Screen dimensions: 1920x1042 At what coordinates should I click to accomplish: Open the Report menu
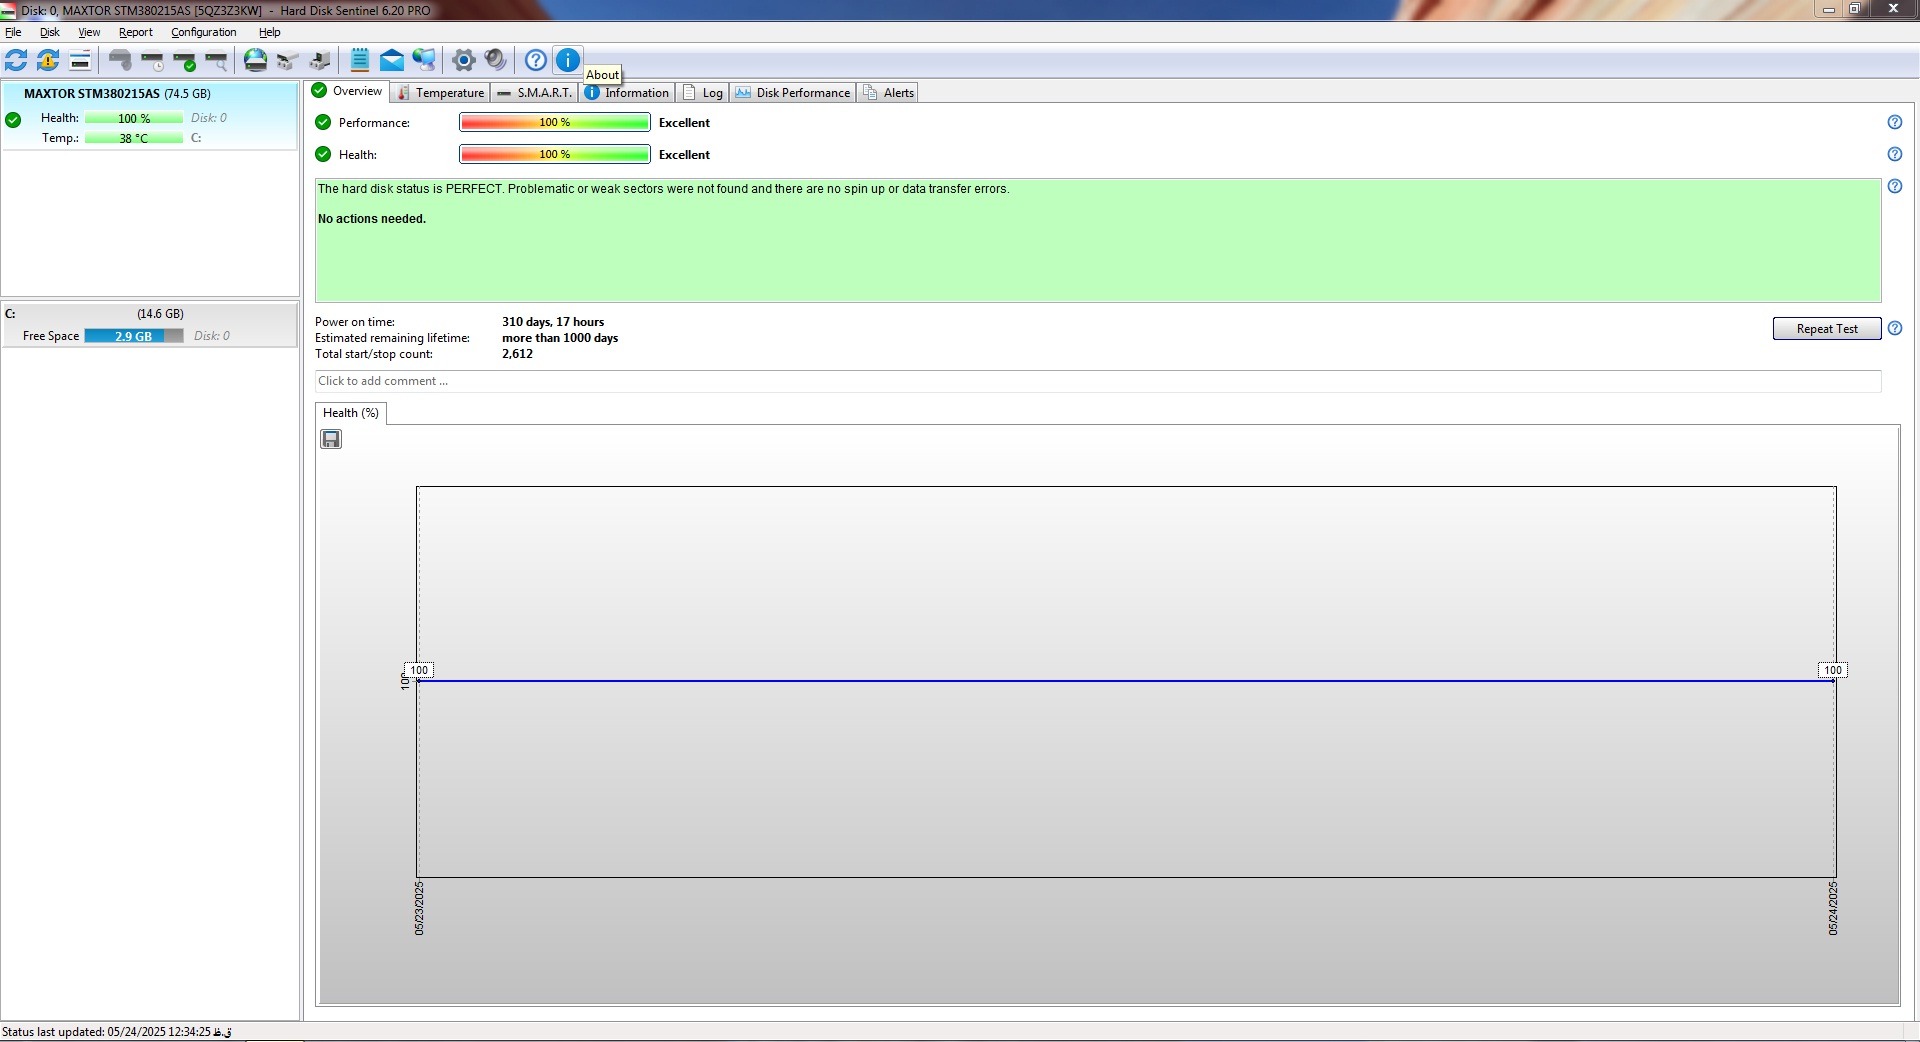point(135,32)
